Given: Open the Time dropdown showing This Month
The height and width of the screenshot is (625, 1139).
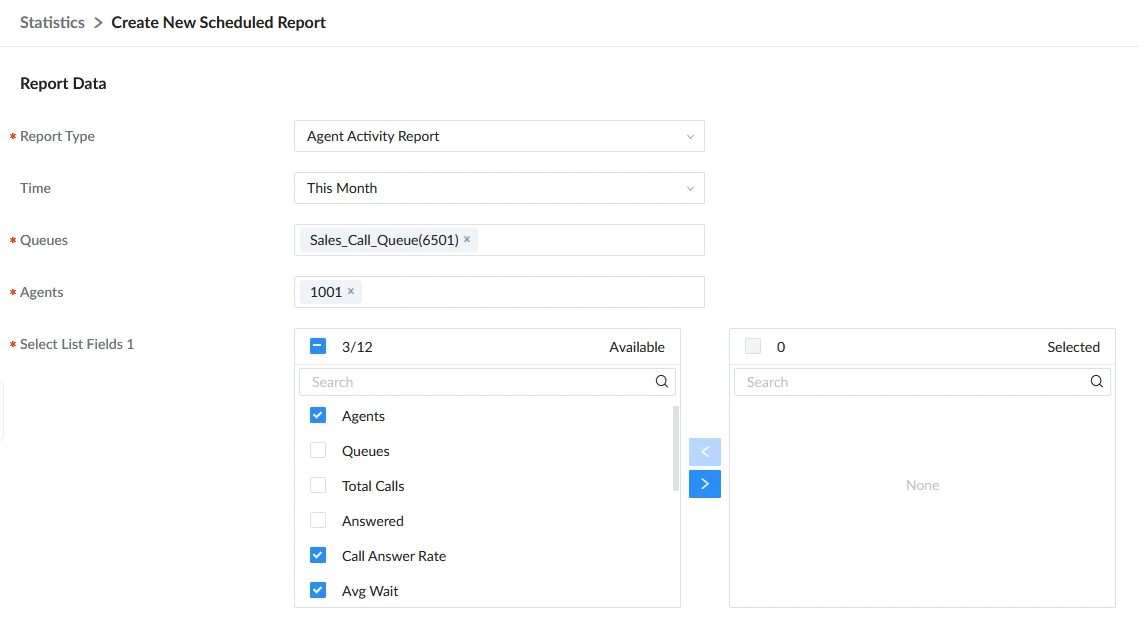Looking at the screenshot, I should pos(499,188).
